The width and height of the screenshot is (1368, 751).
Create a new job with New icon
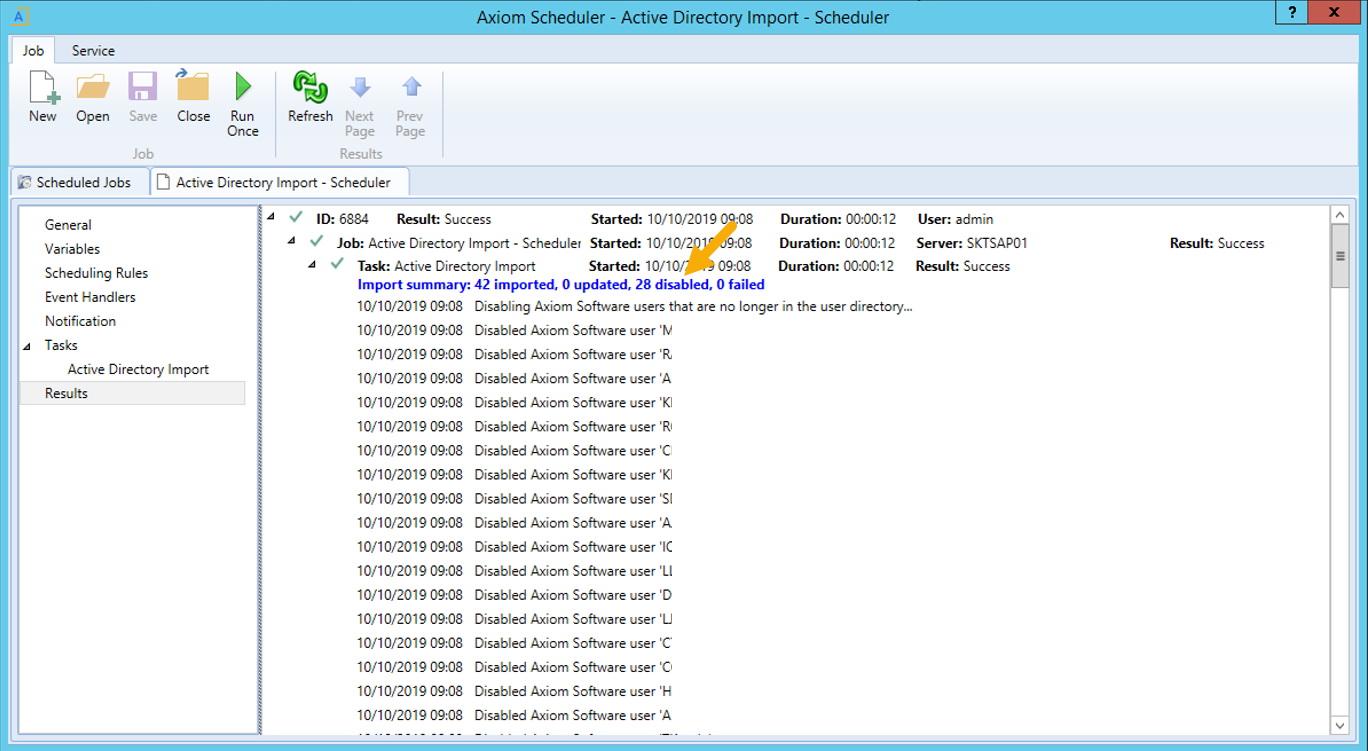click(x=43, y=97)
